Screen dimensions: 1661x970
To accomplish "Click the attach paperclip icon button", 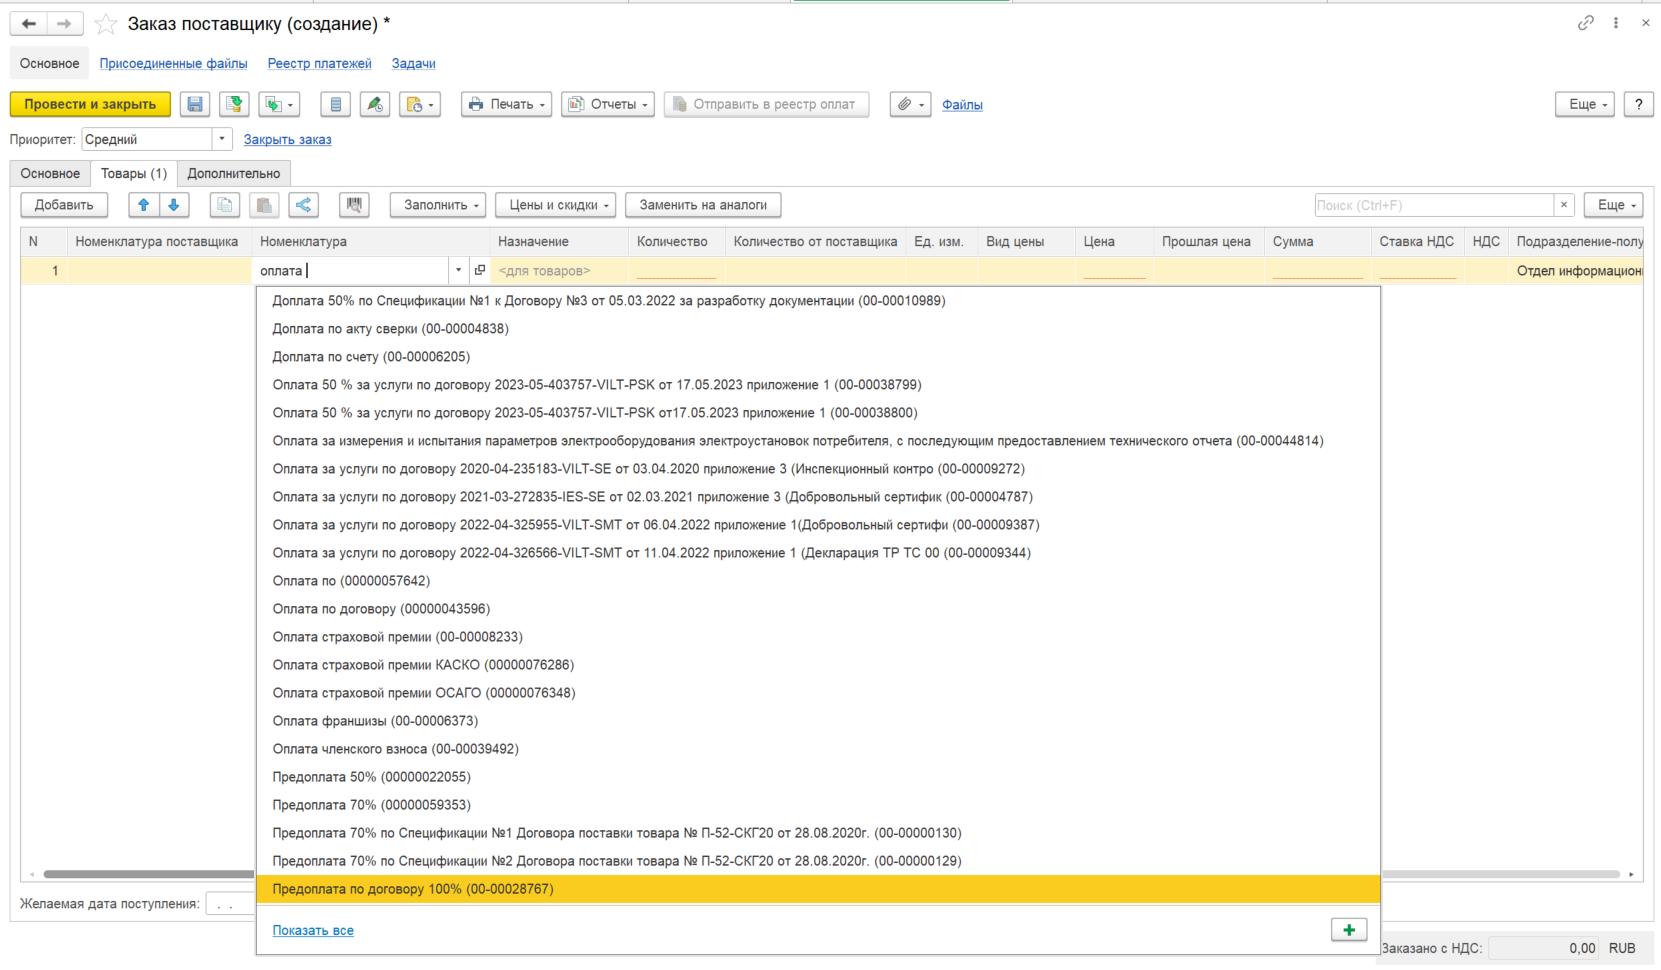I will click(910, 104).
